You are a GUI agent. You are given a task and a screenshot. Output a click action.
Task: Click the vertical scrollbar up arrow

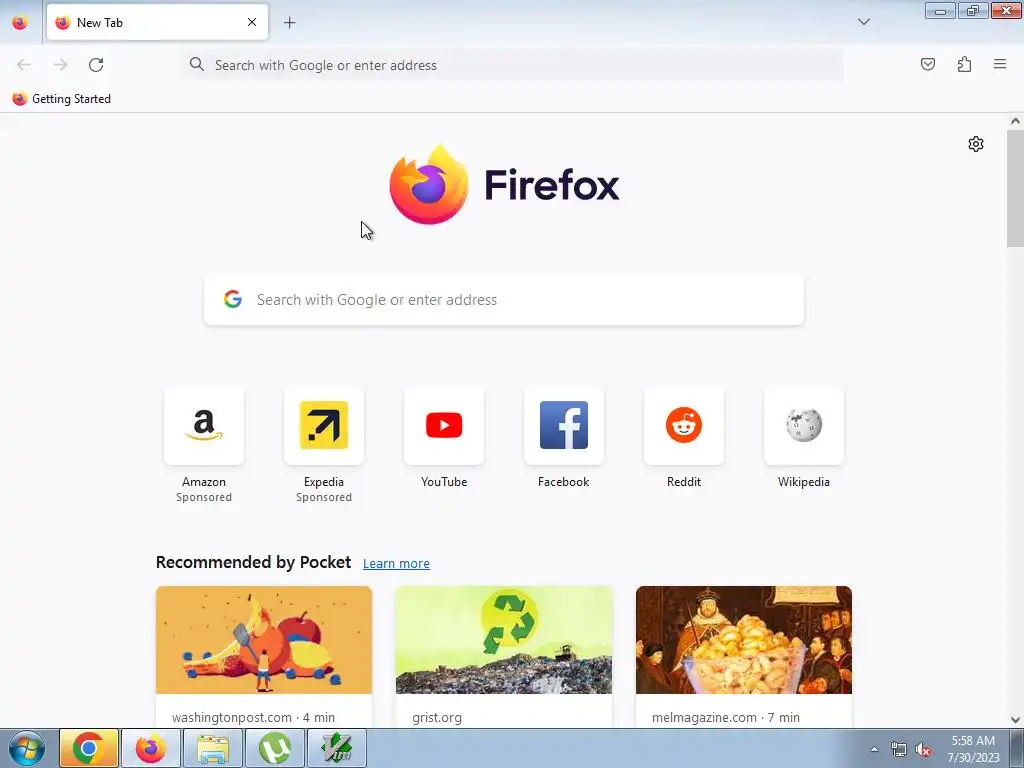[x=1015, y=121]
